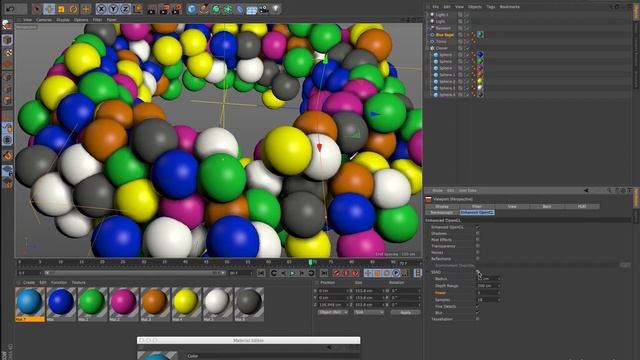
Task: Switch to the Filter tab
Action: click(477, 207)
